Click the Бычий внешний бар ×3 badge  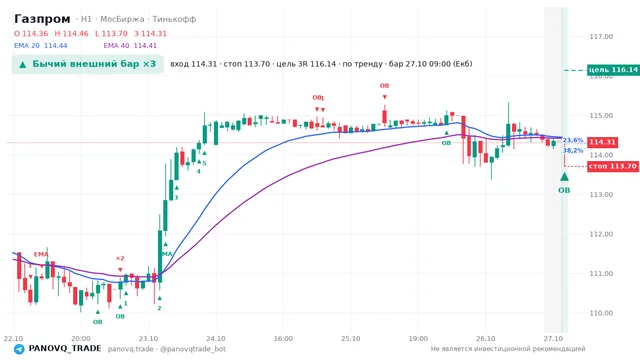(88, 64)
